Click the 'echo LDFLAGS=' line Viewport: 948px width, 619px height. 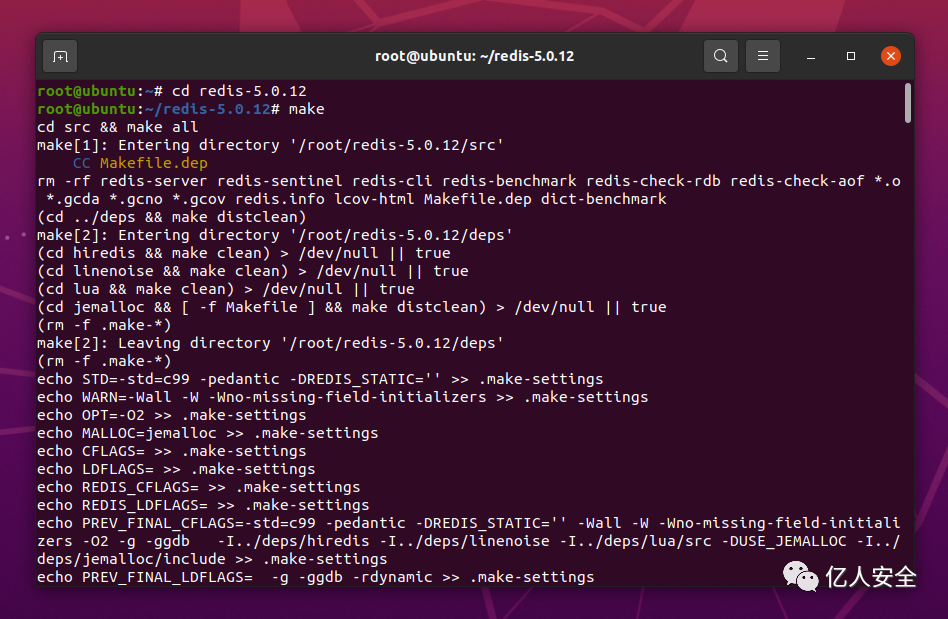click(176, 469)
